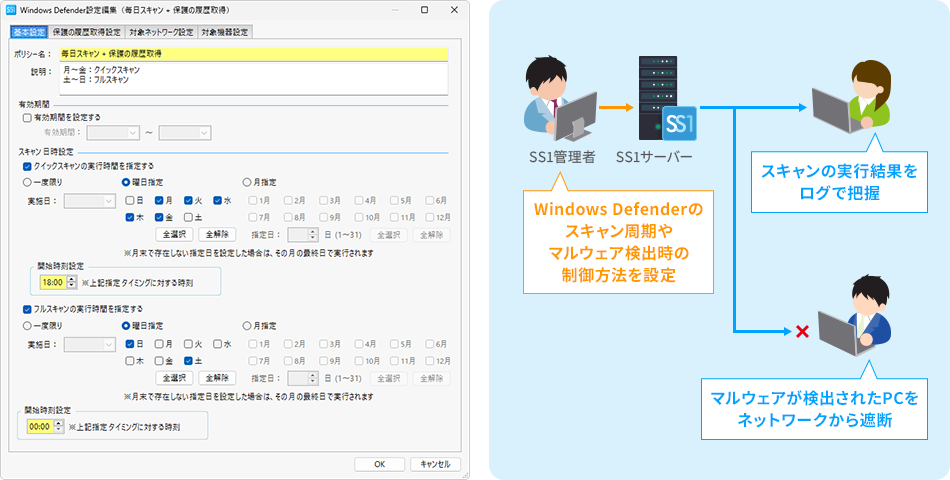Image resolution: width=950 pixels, height=480 pixels.
Task: Click the 18:00 time spinner arrows
Action: pos(72,282)
